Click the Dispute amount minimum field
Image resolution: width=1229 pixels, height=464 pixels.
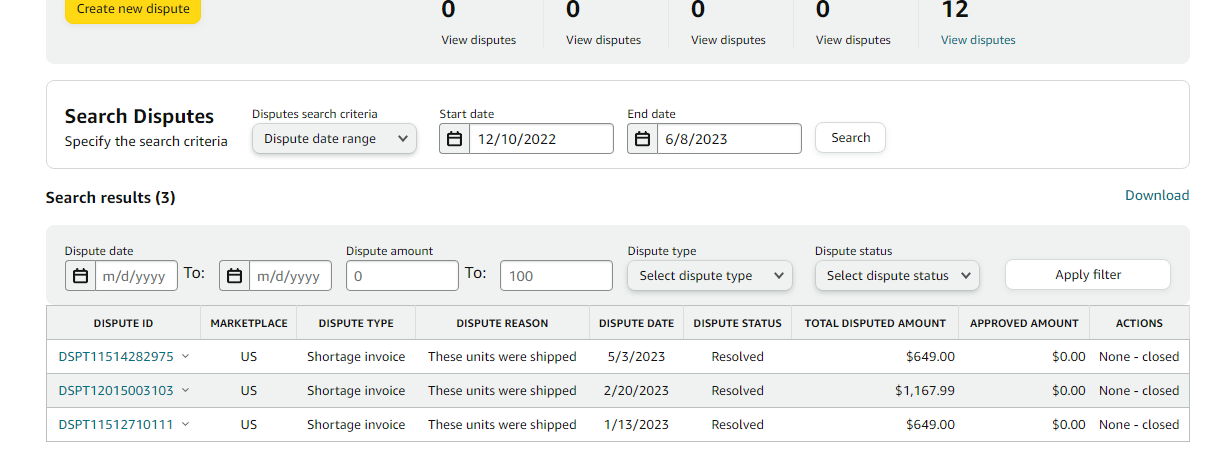click(402, 276)
